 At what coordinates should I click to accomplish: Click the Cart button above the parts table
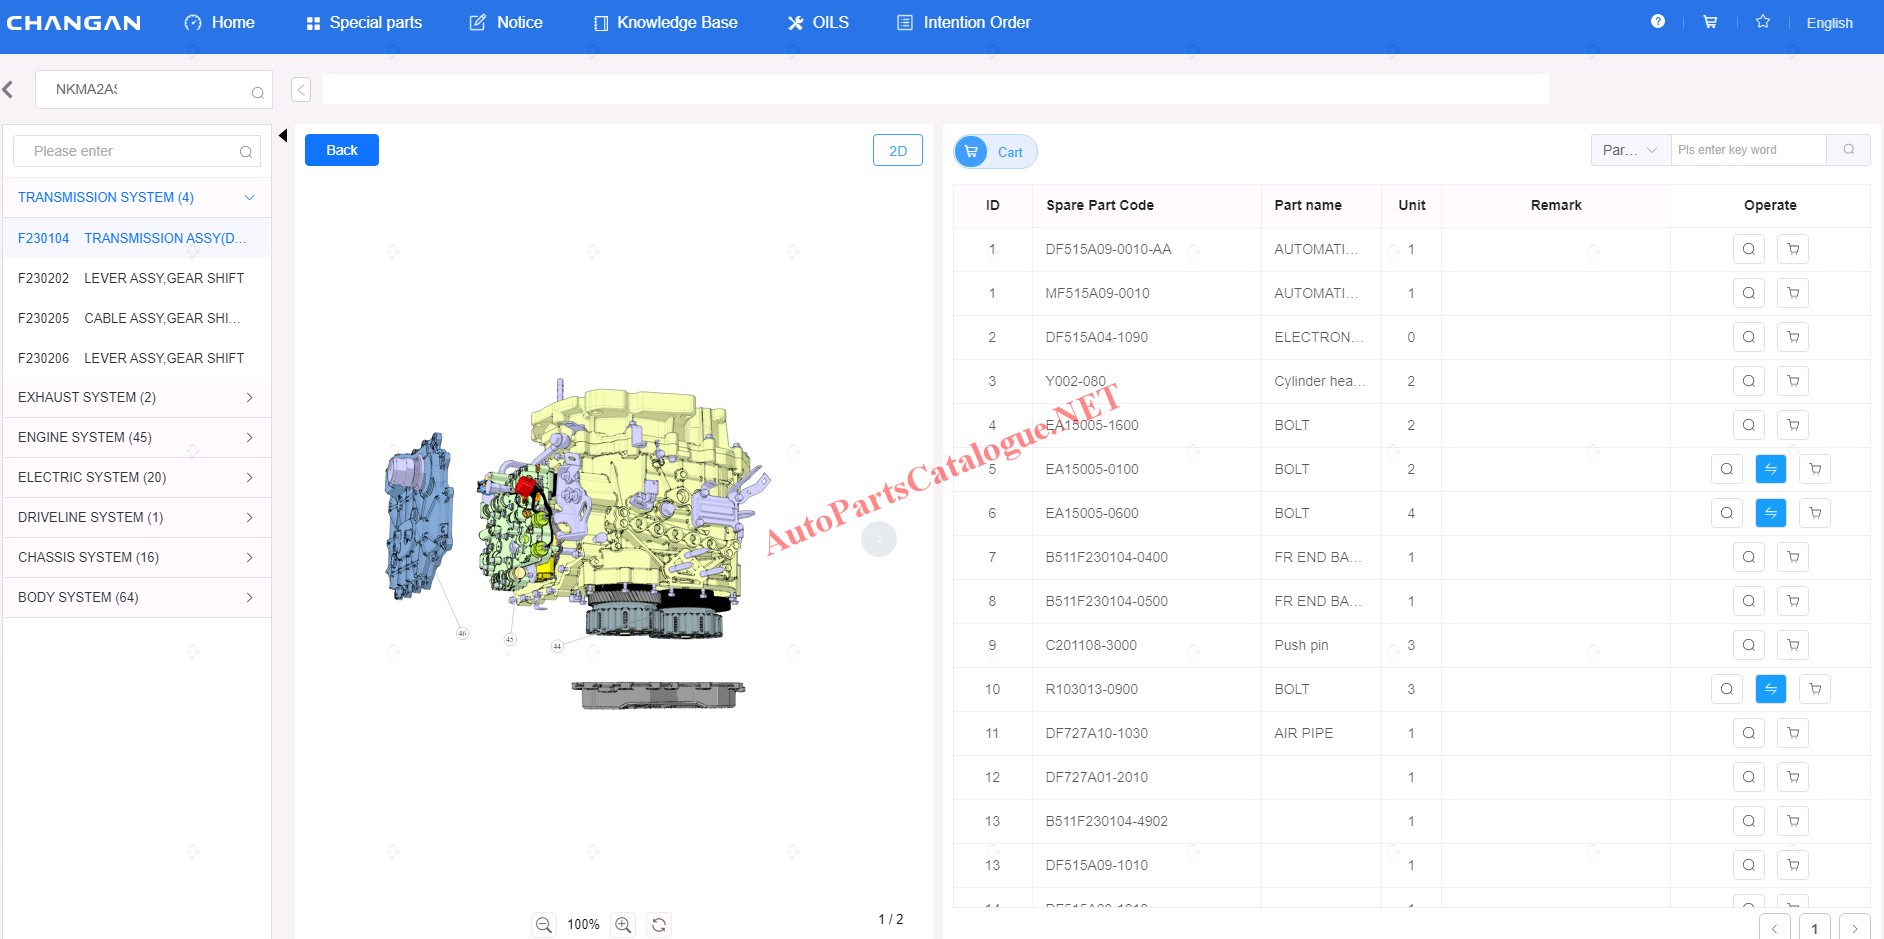[995, 152]
